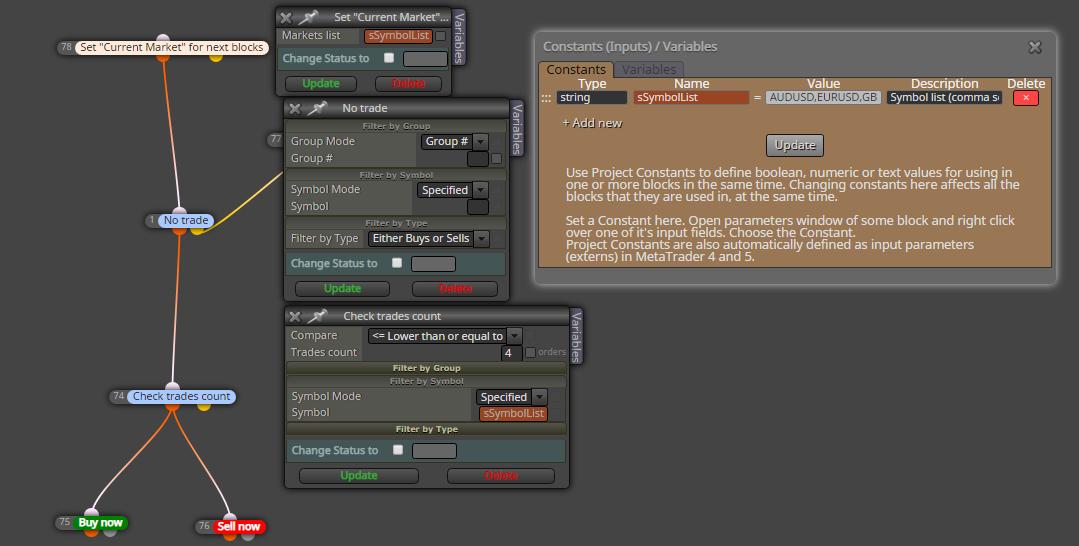The width and height of the screenshot is (1079, 546).
Task: Select the Sell now block
Action: click(238, 527)
